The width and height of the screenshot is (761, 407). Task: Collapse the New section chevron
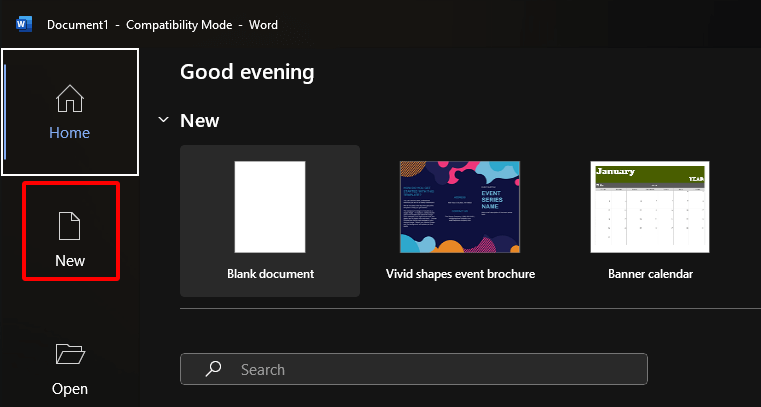pyautogui.click(x=164, y=119)
